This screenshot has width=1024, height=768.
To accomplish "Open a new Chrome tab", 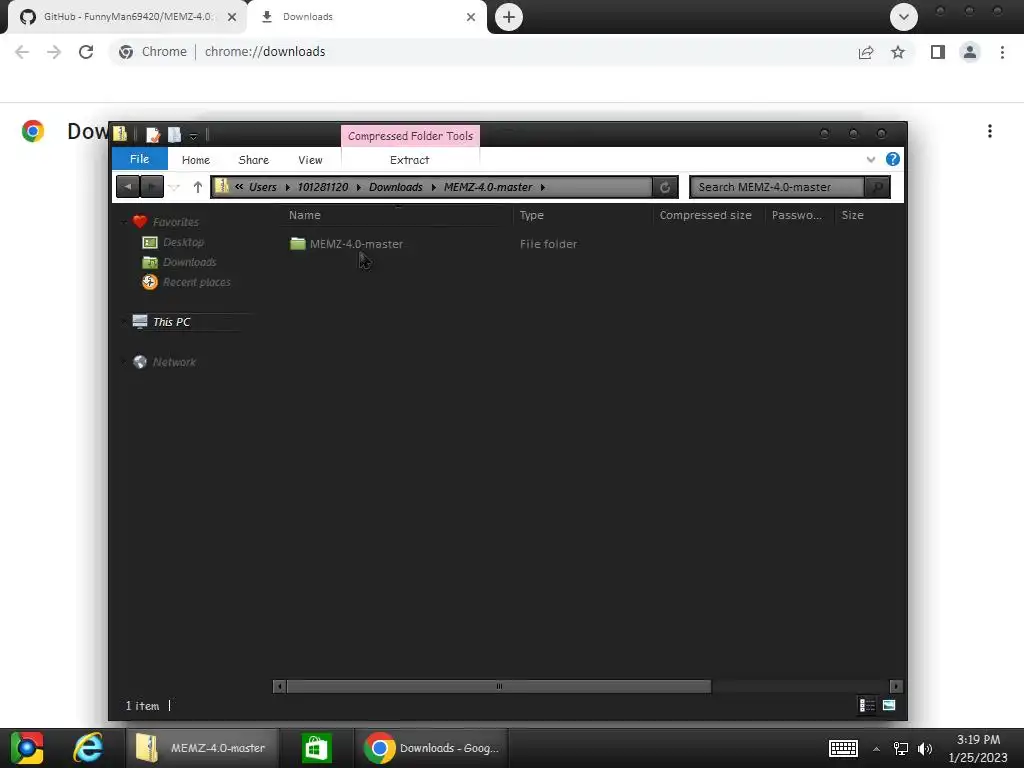I will pyautogui.click(x=509, y=17).
